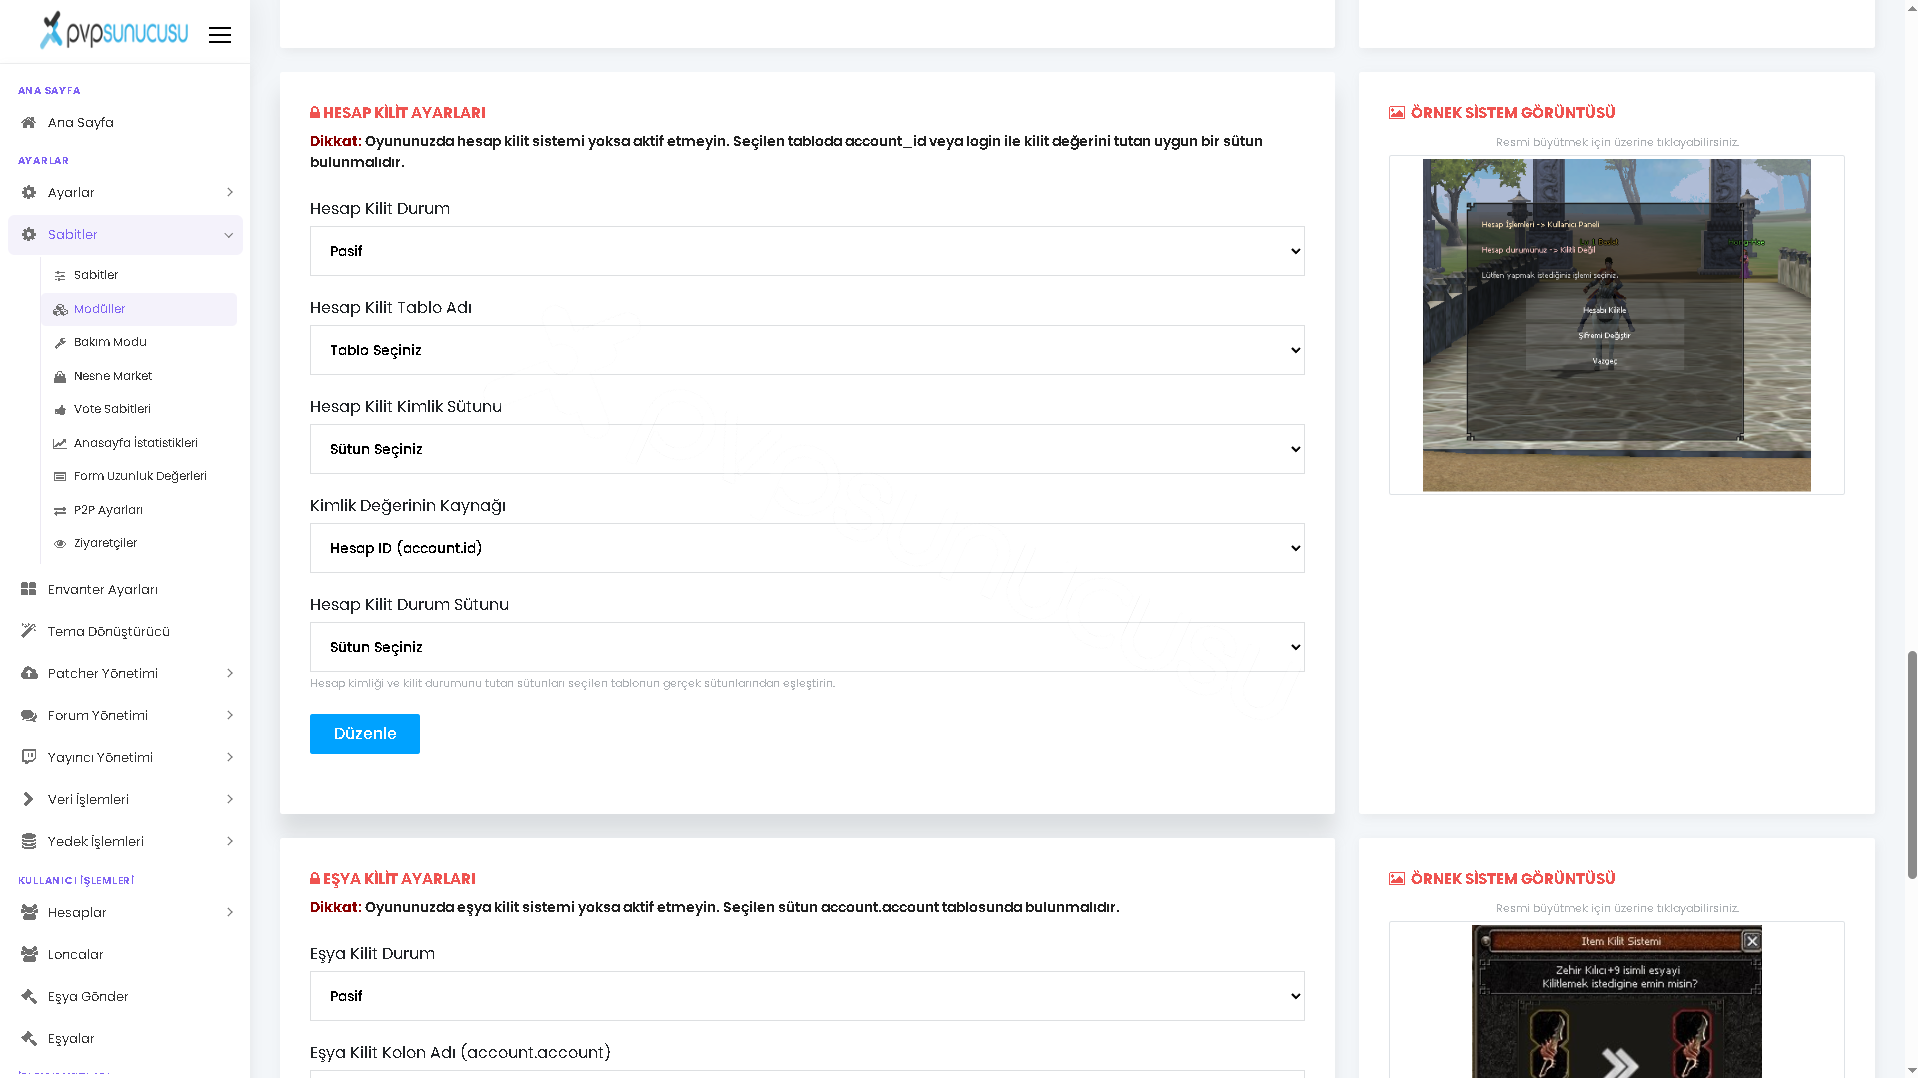Enlarge the account lock sample screenshot
Screen dimensions: 1918x1078
pyautogui.click(x=1616, y=325)
